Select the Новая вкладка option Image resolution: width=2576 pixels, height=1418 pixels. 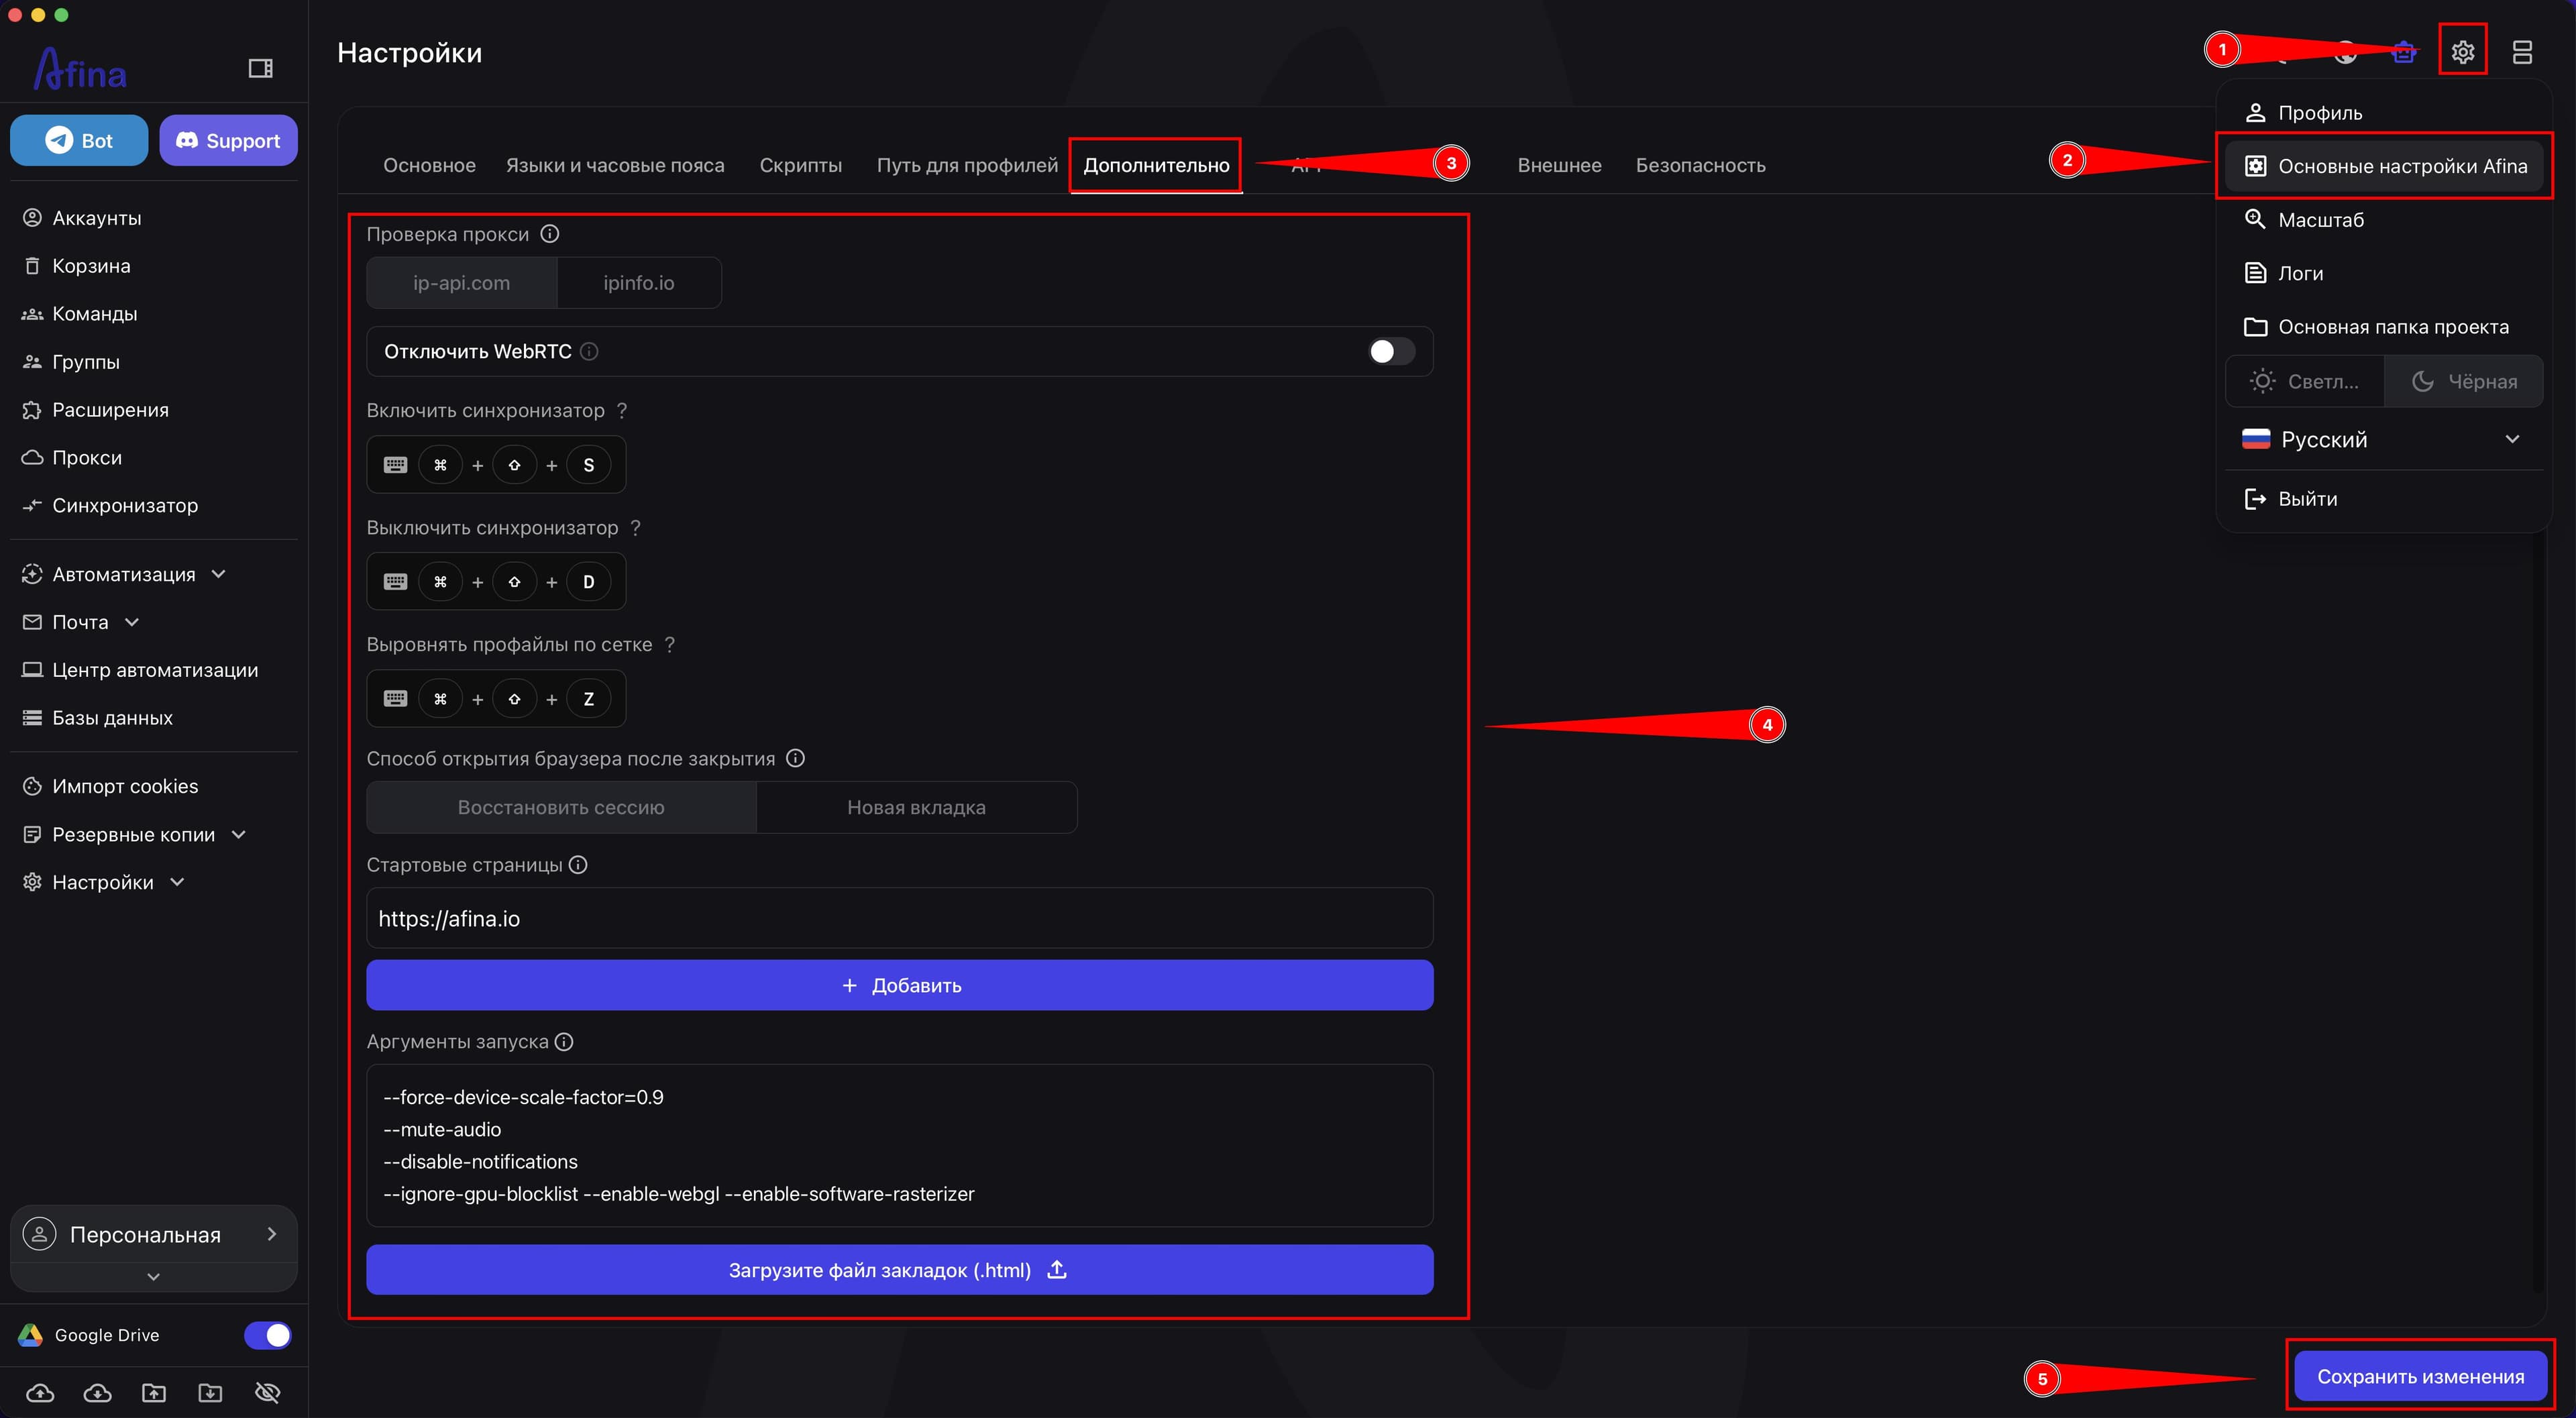coord(916,807)
